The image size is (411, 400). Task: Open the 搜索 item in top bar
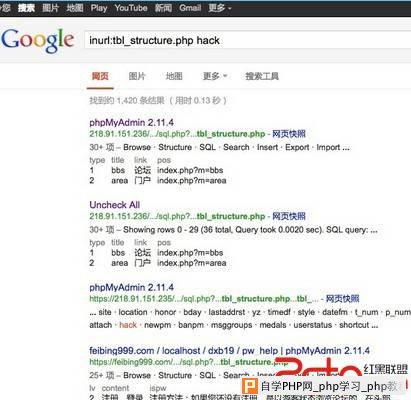(26, 8)
